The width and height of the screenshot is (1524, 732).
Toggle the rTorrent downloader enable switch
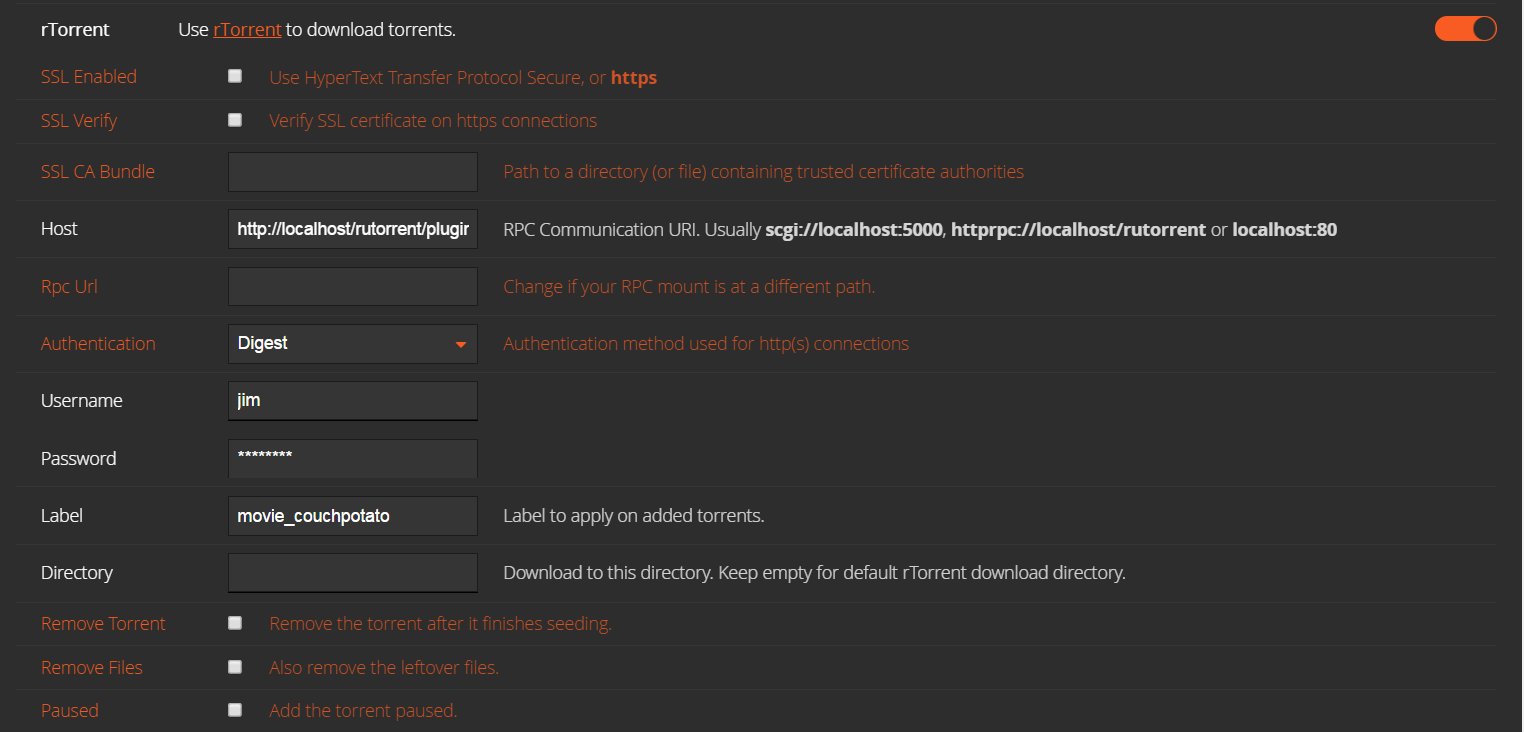(x=1465, y=29)
